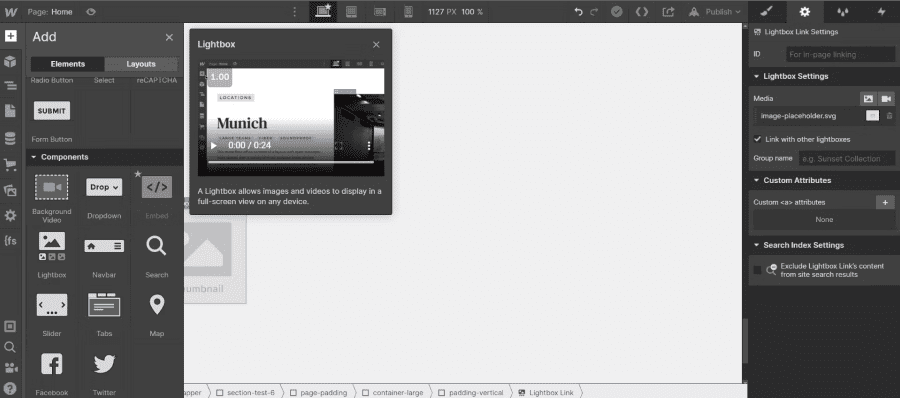Click the Undo arrow

pyautogui.click(x=579, y=11)
